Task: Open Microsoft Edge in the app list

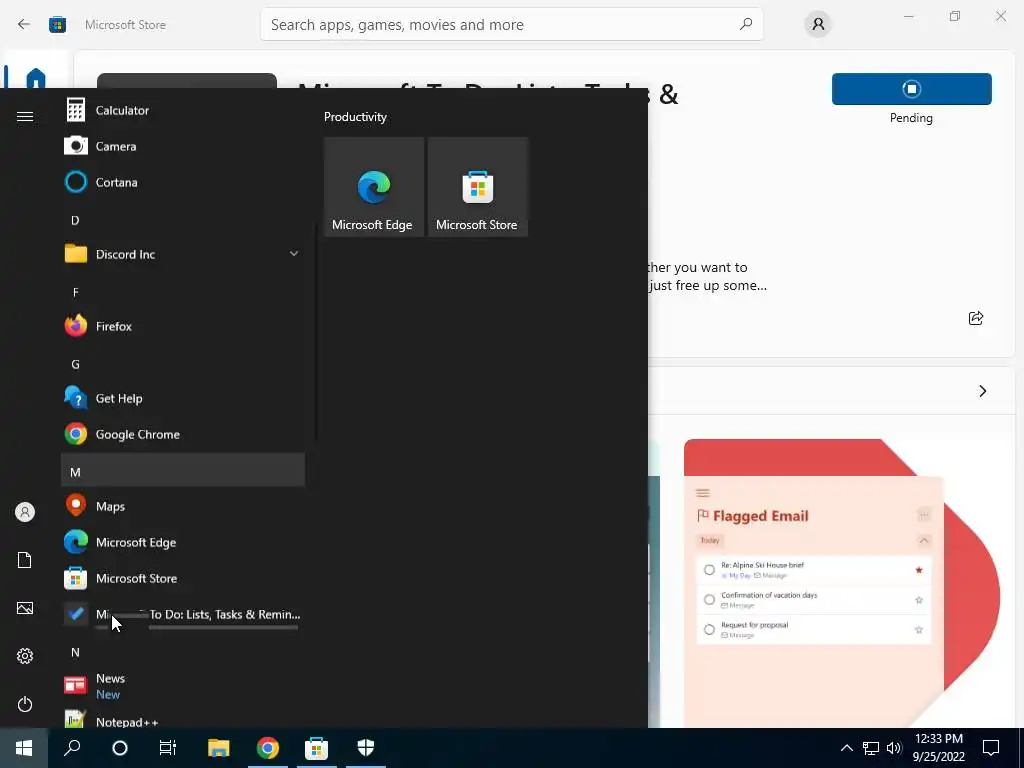Action: (x=183, y=542)
